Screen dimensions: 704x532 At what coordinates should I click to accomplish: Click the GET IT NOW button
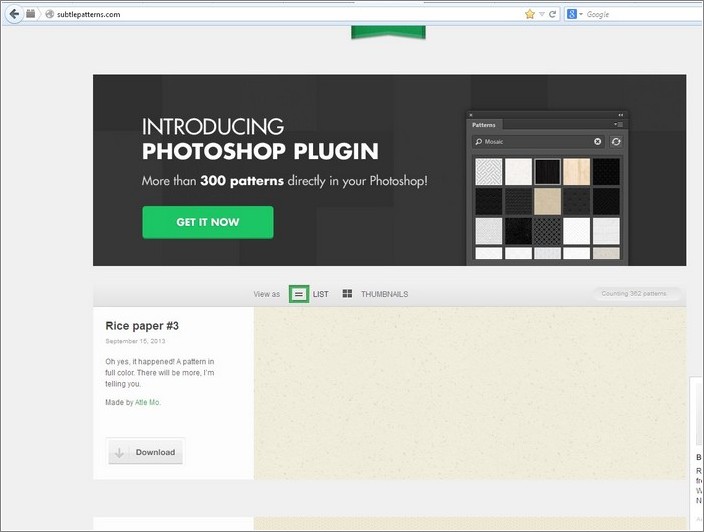click(208, 222)
